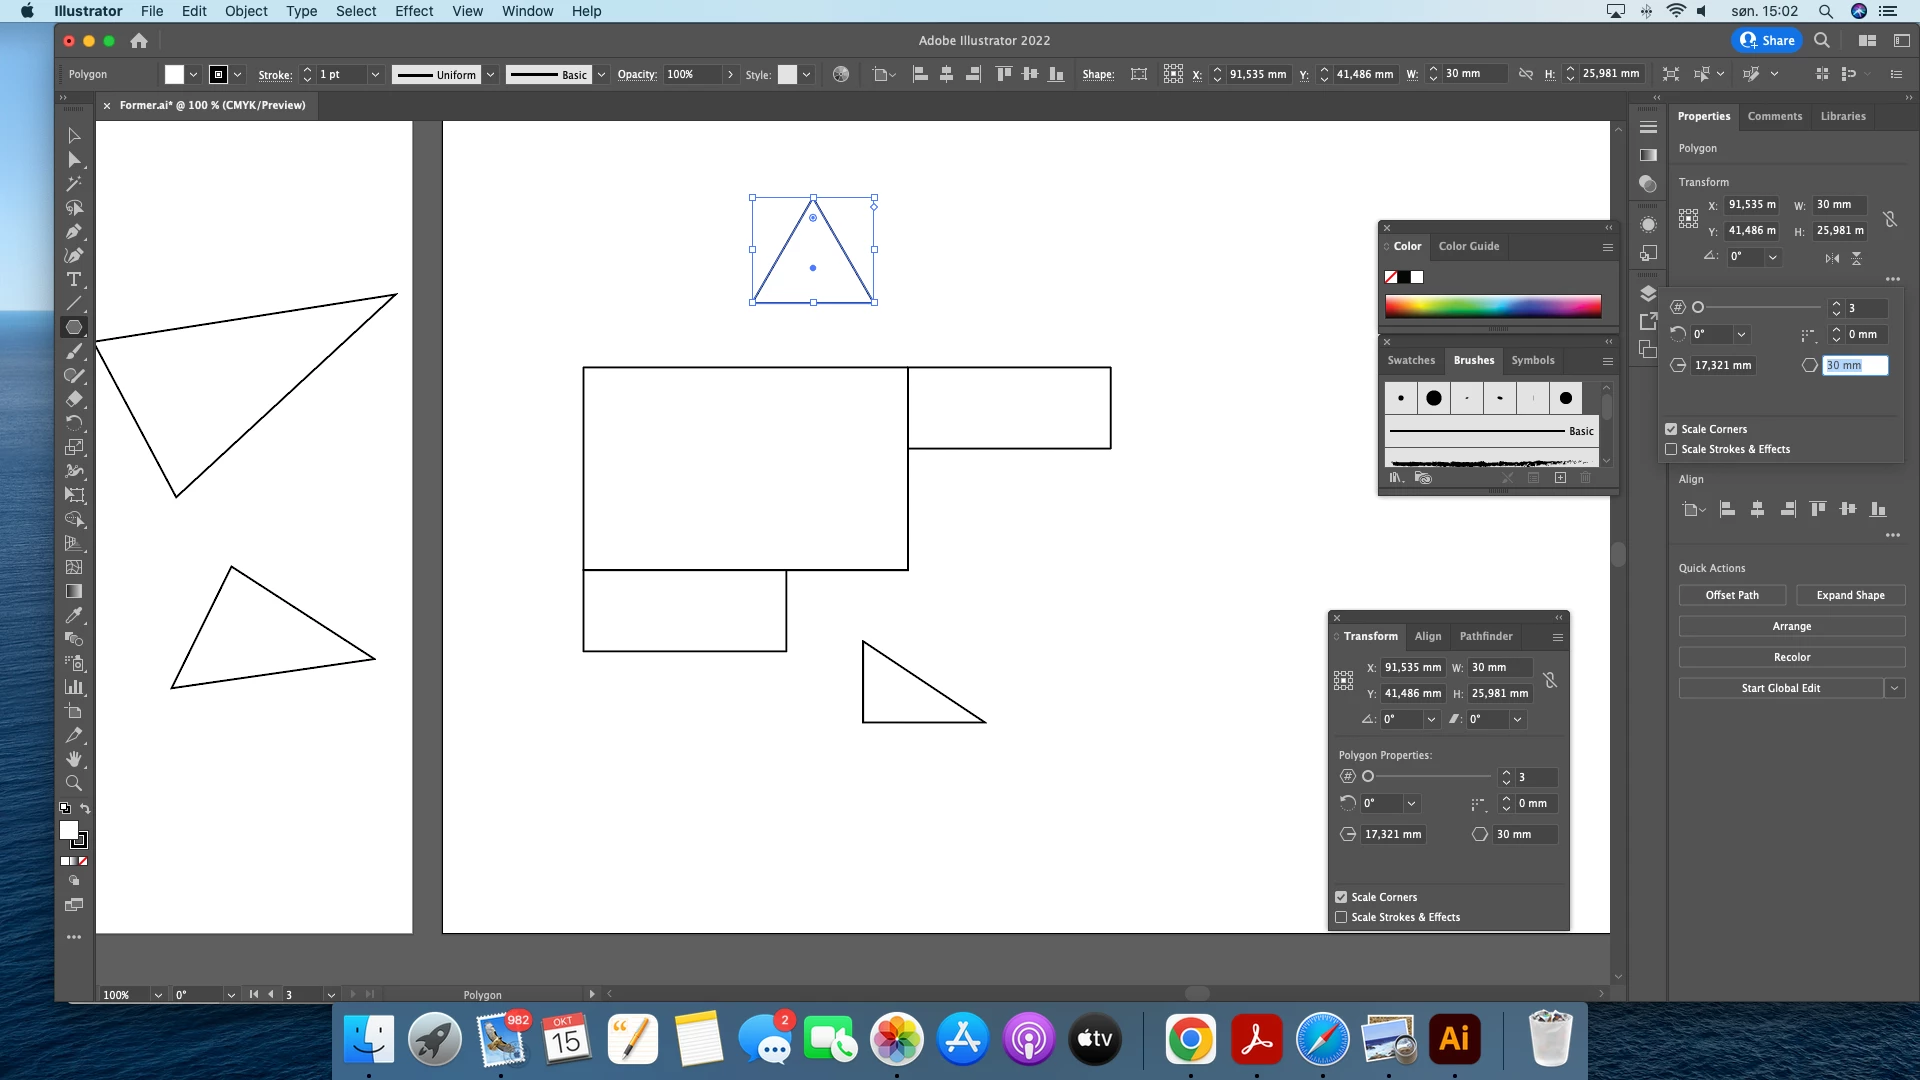Enable Scale Strokes & Effects in Transform panel
Screen dimensions: 1920x1080
point(1341,917)
